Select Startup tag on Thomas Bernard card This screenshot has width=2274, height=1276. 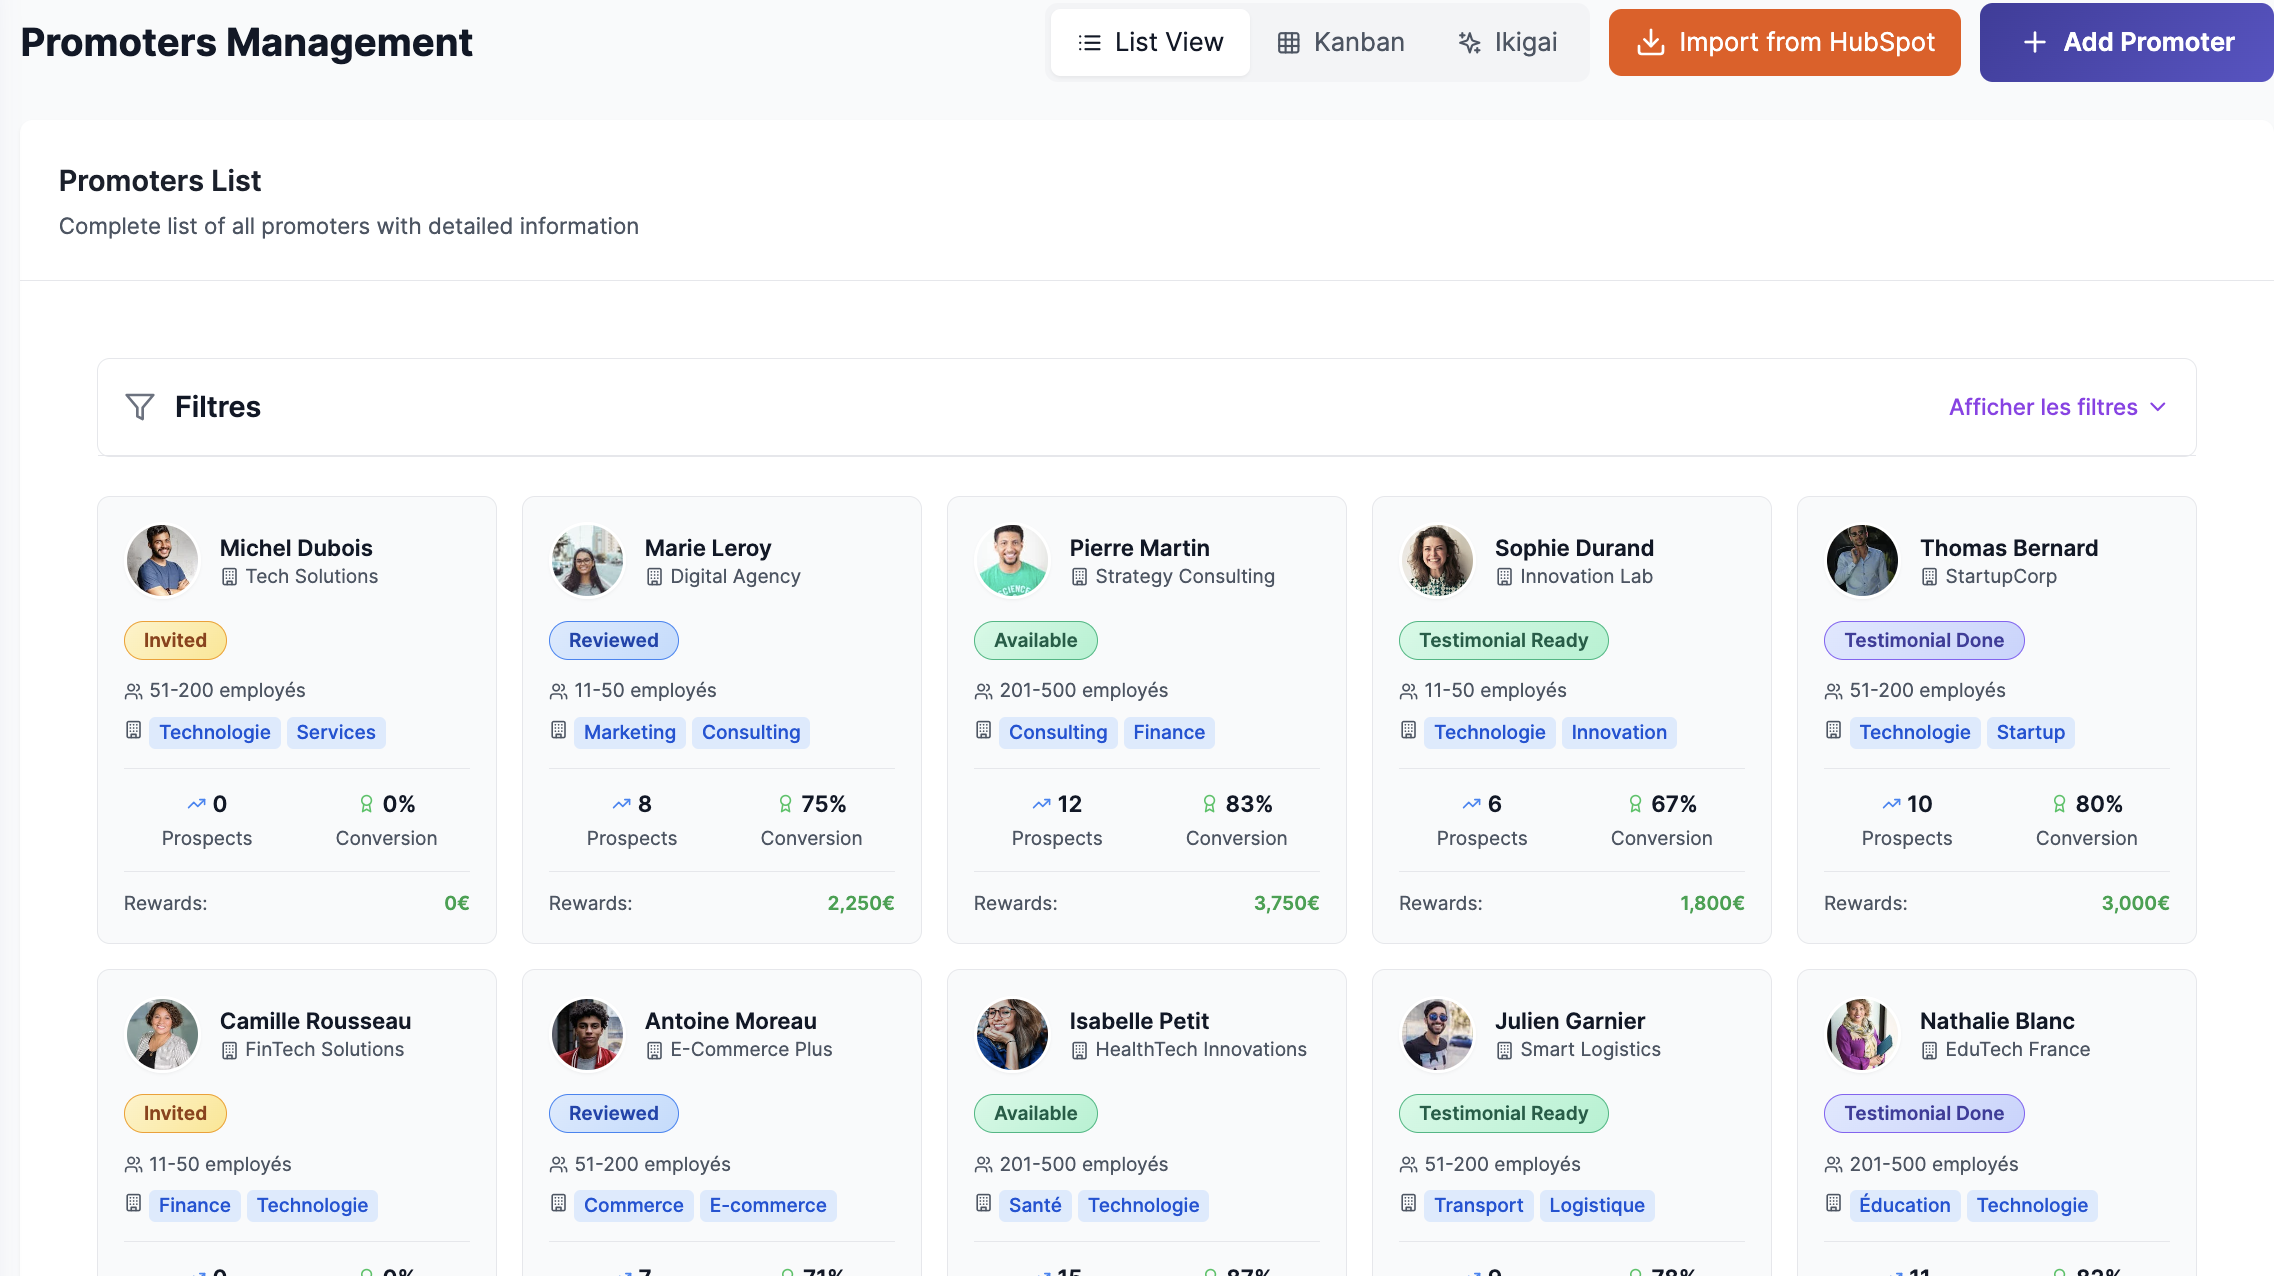point(2031,732)
